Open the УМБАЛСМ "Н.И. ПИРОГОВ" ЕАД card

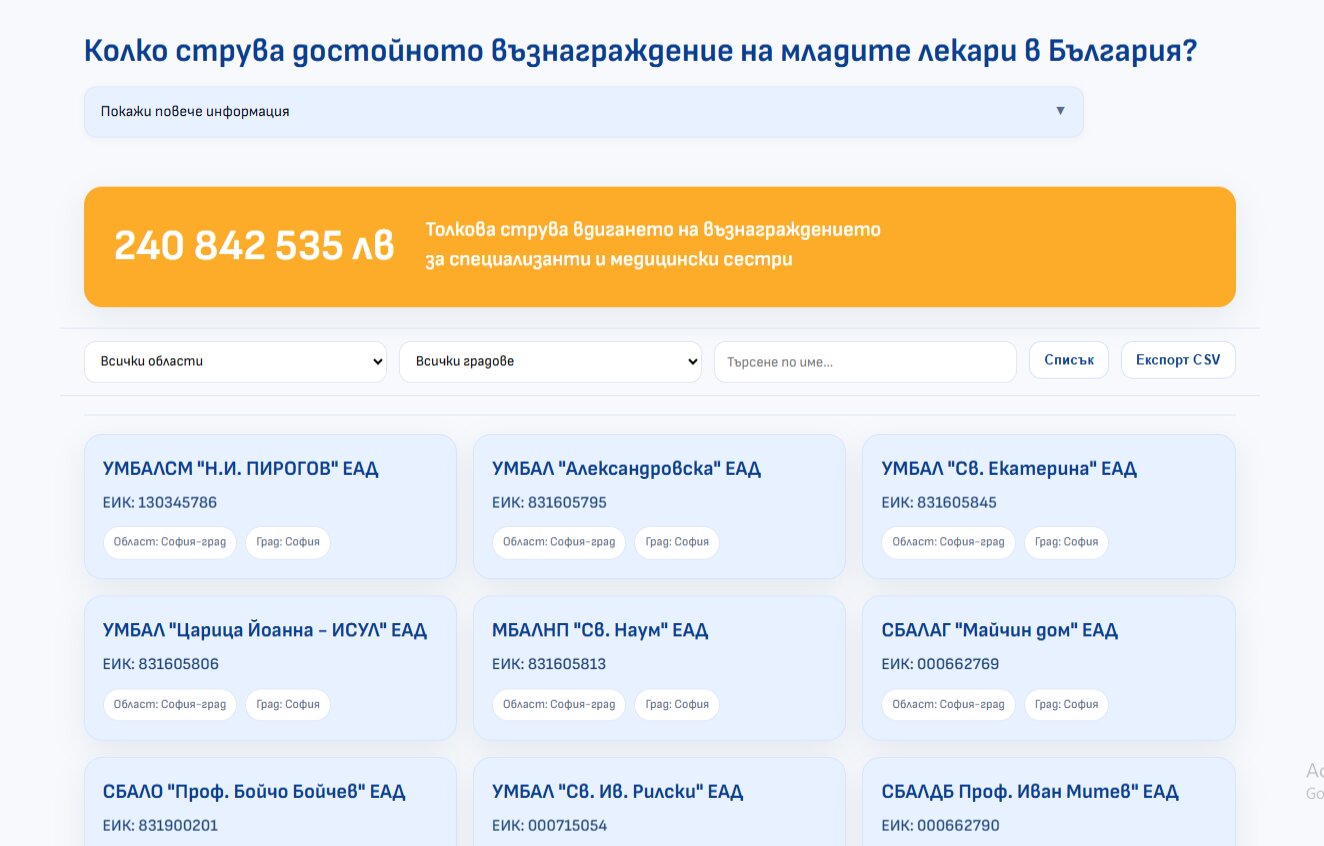(x=270, y=506)
